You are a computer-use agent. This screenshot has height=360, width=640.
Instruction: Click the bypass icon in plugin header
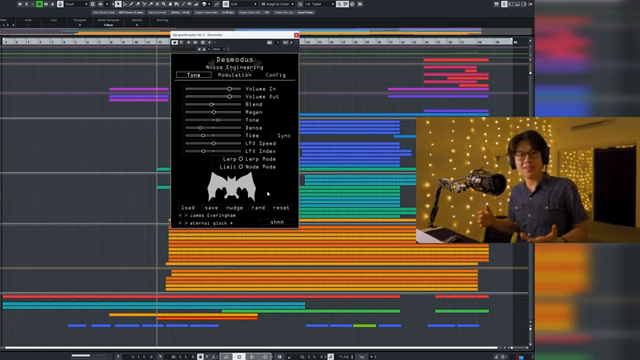coord(181,42)
